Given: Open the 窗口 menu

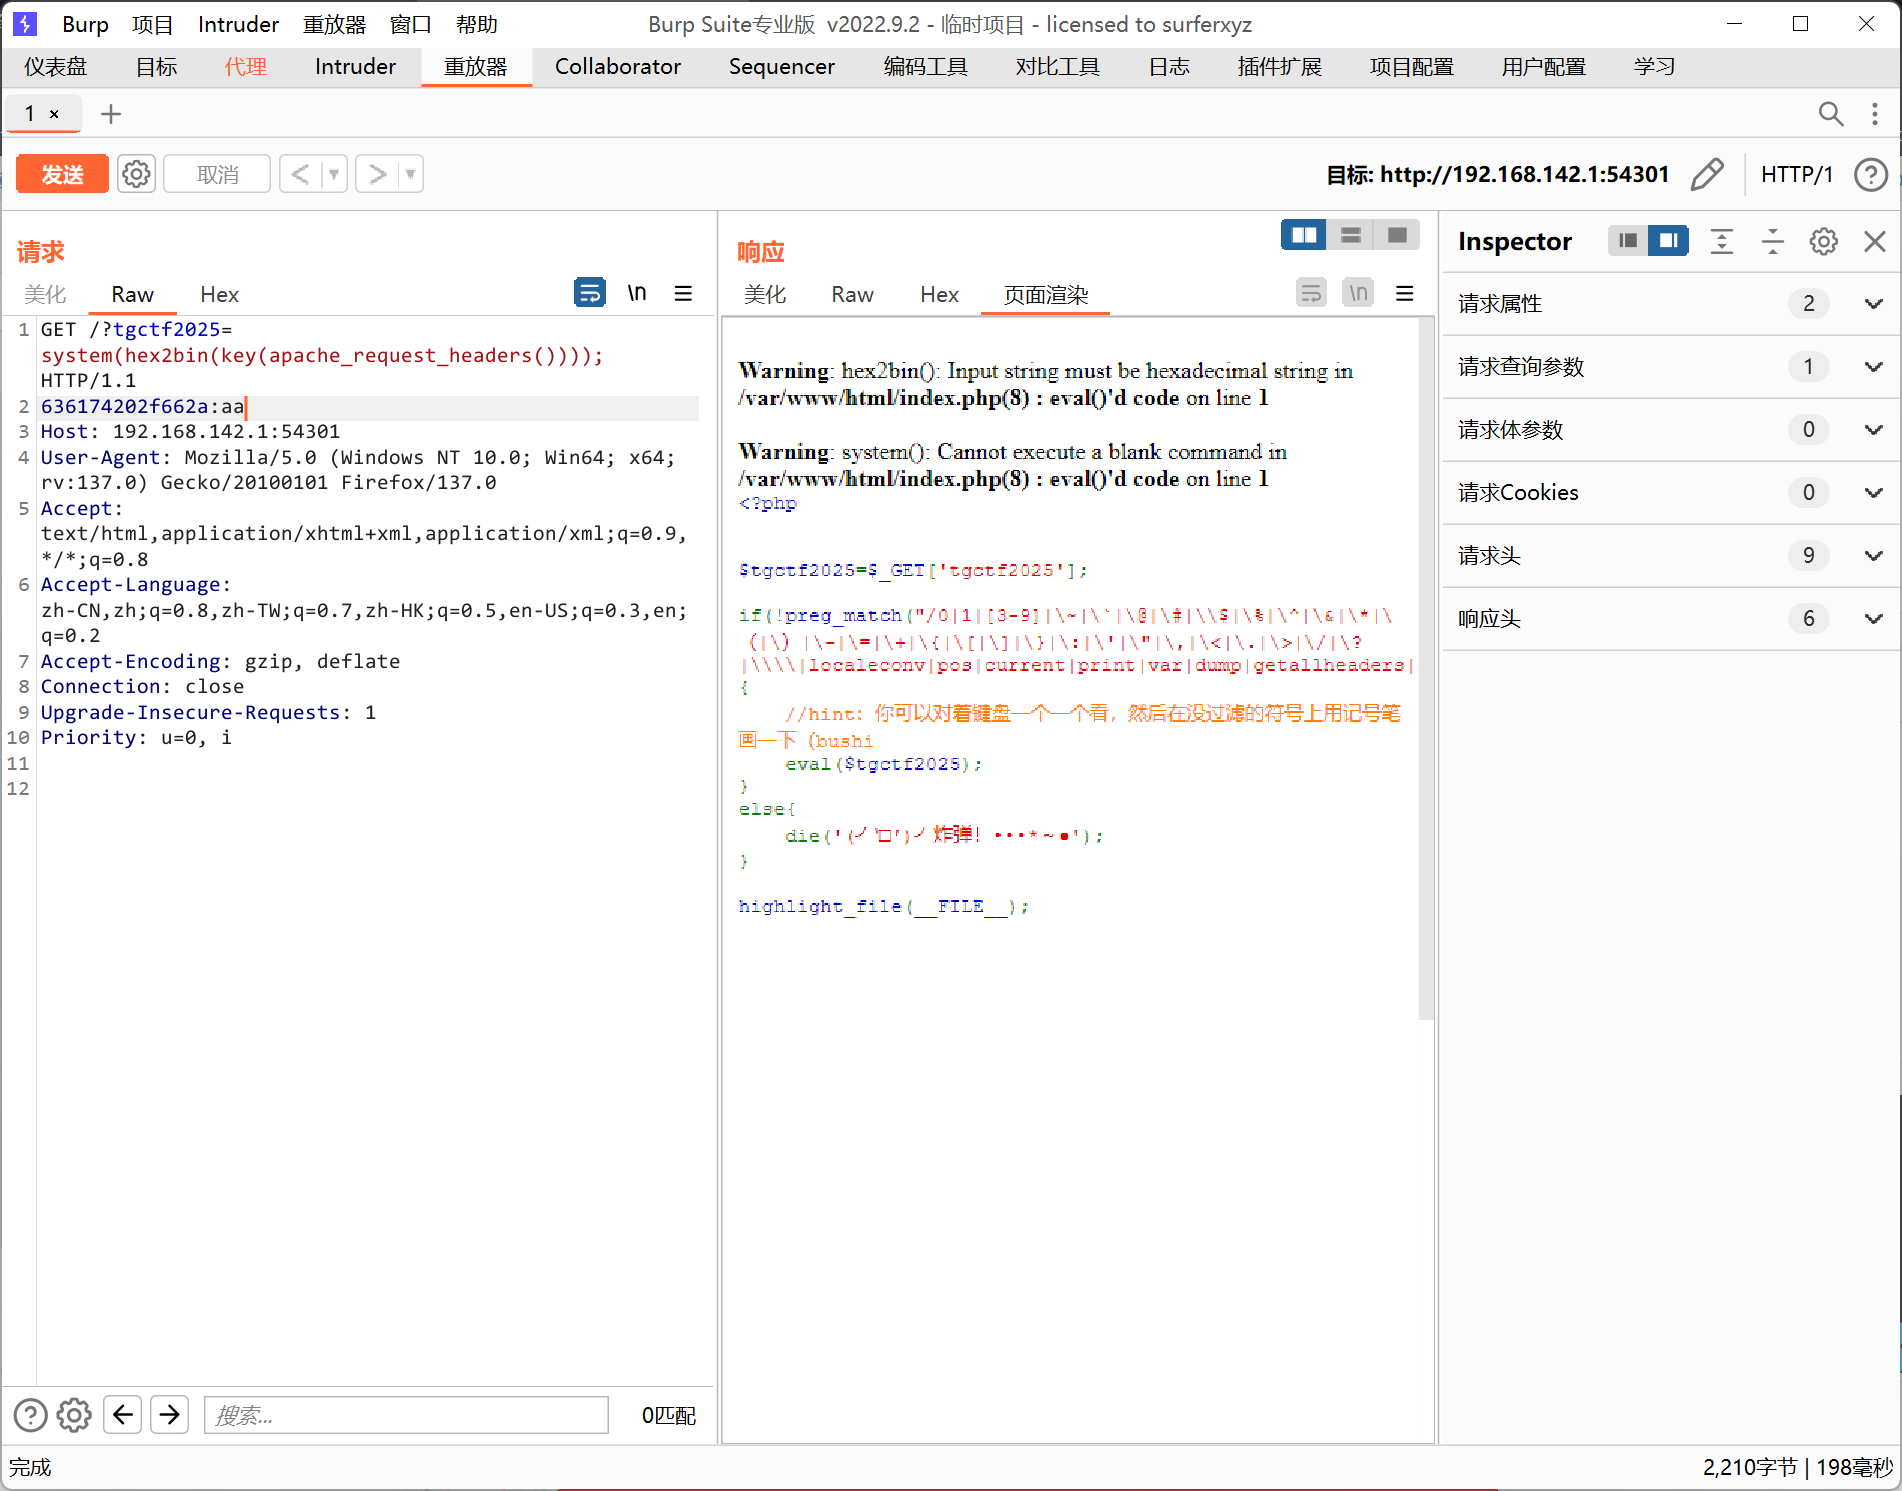Looking at the screenshot, I should coord(410,24).
